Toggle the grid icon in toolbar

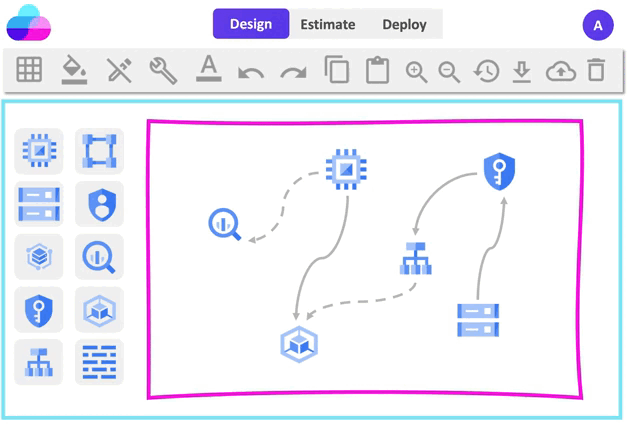[29, 70]
